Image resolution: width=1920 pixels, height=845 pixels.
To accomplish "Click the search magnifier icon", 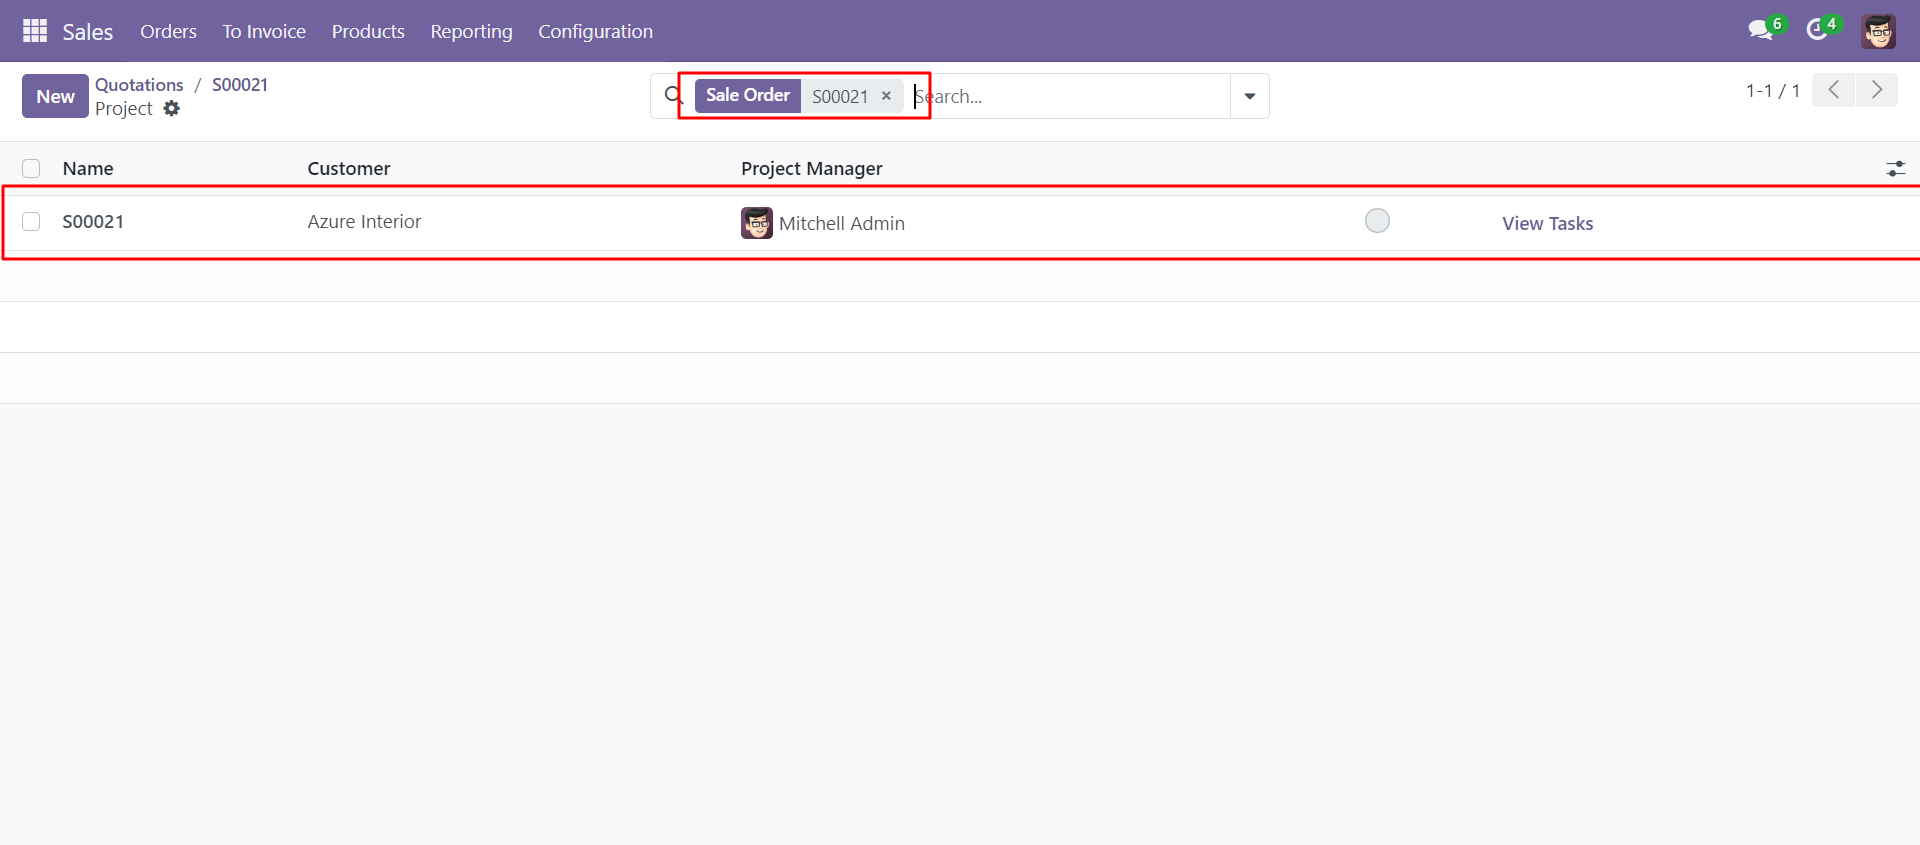I will [674, 95].
